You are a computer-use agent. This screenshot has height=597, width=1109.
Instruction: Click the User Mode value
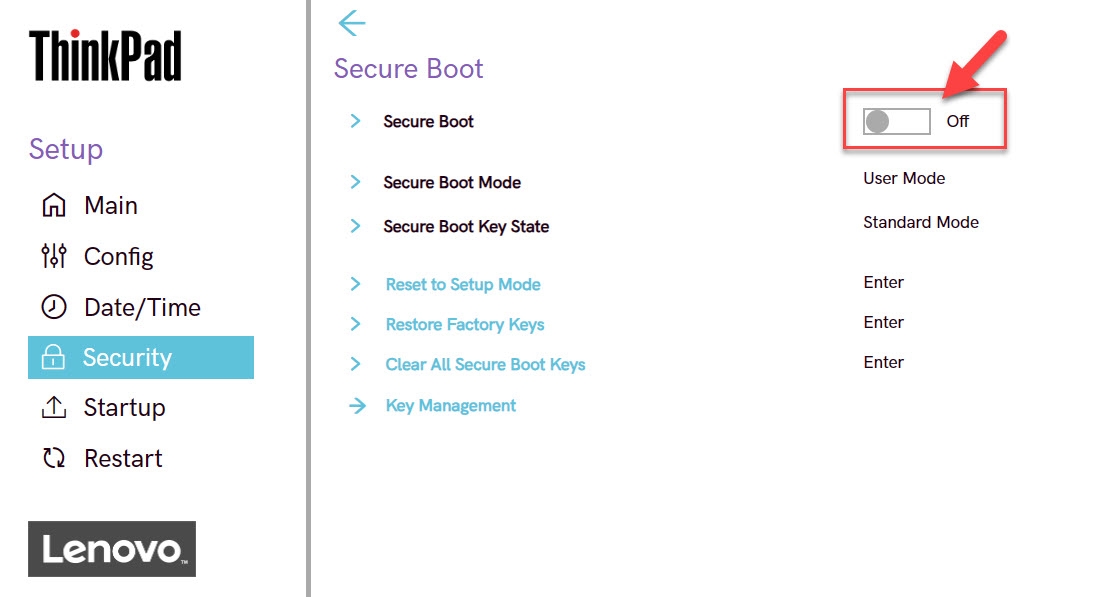pos(904,178)
